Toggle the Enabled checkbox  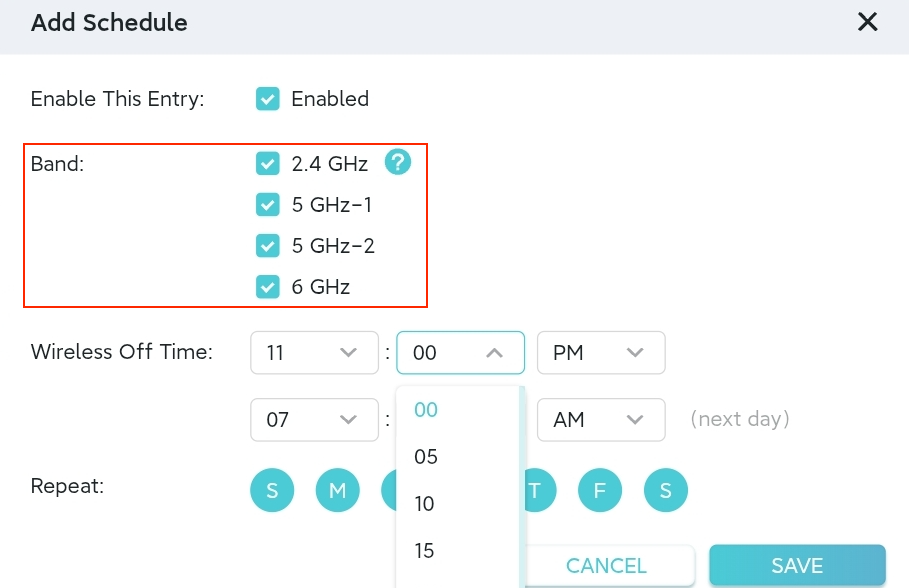tap(267, 99)
